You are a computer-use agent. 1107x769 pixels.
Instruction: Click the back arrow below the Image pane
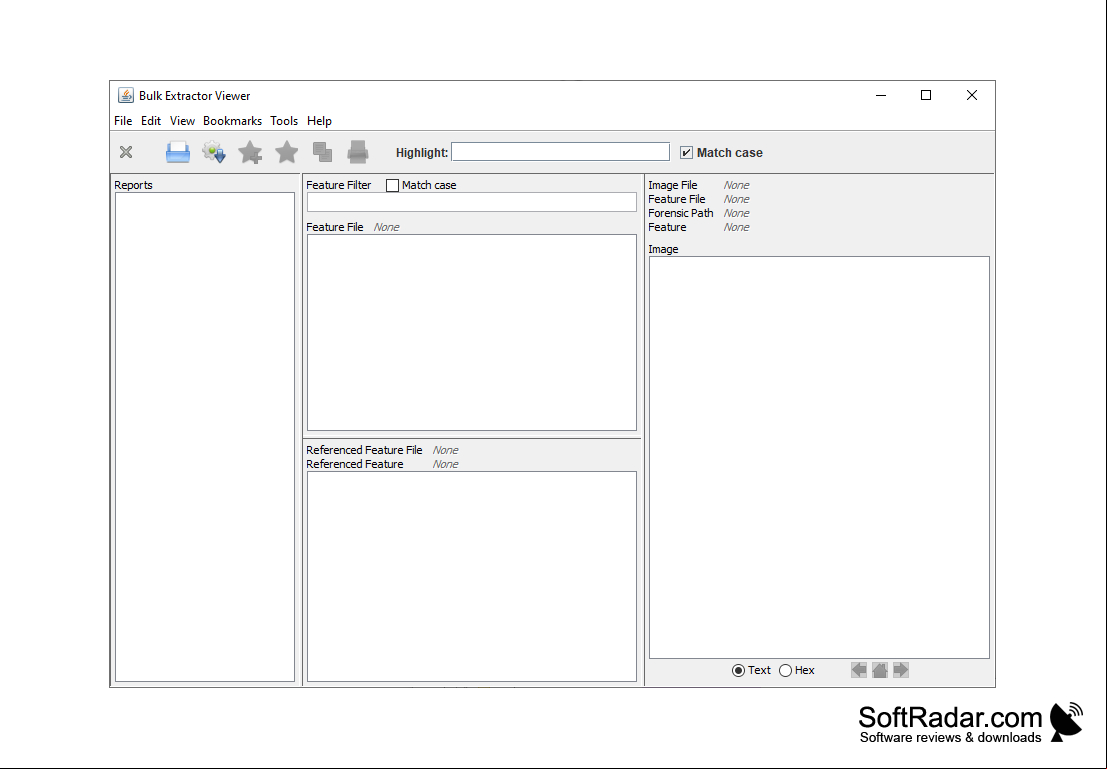click(859, 670)
